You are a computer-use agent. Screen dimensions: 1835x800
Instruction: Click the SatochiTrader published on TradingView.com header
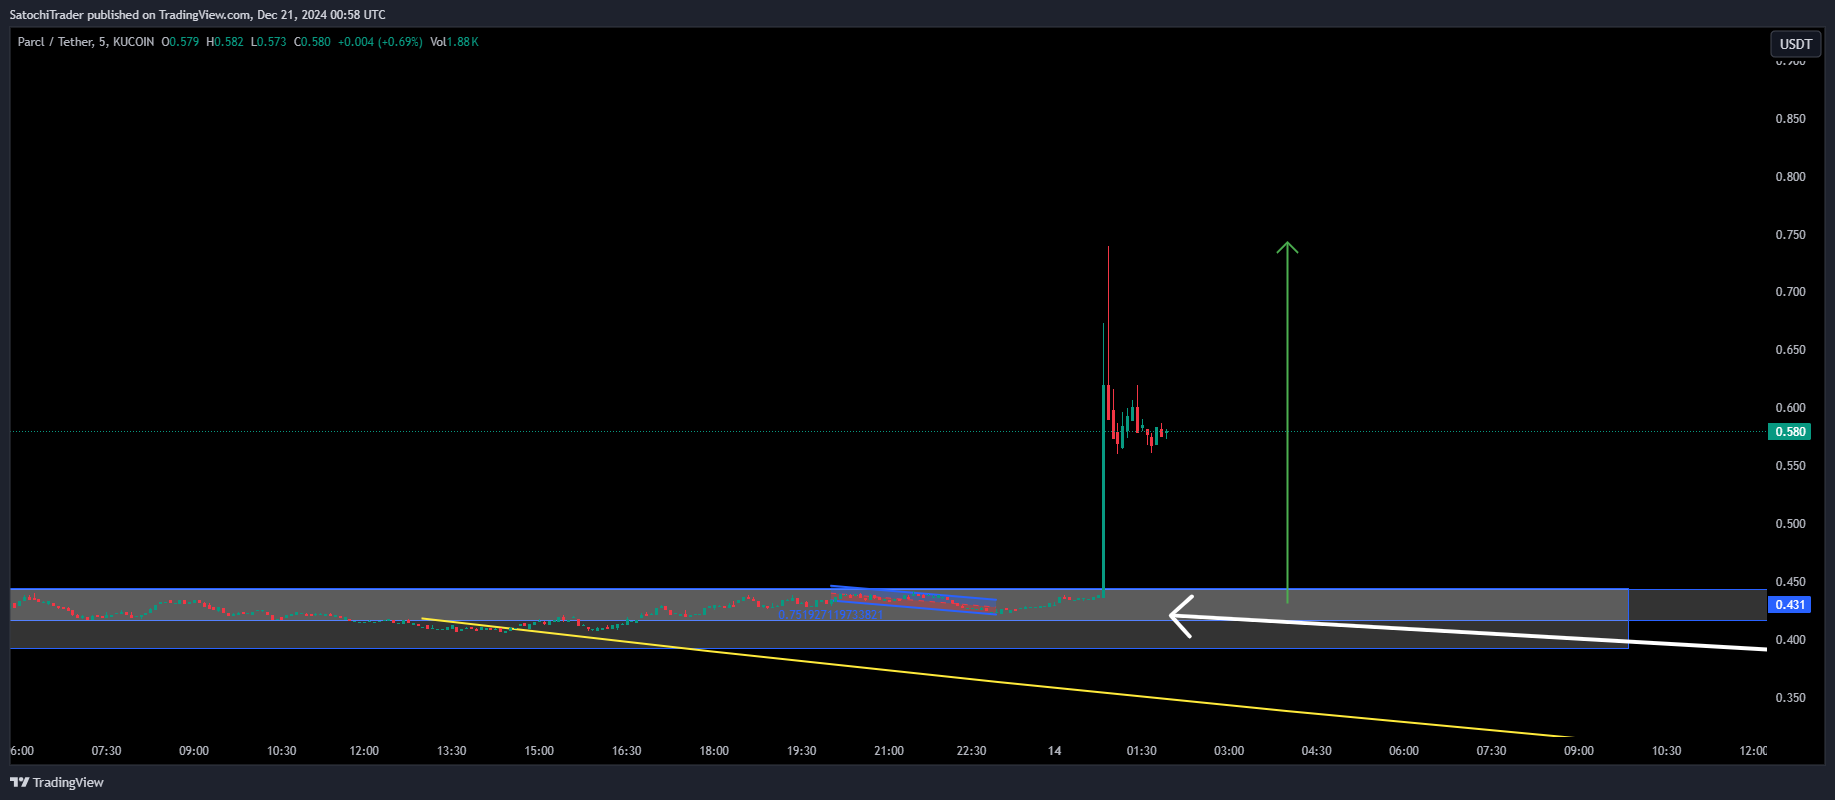pyautogui.click(x=197, y=15)
